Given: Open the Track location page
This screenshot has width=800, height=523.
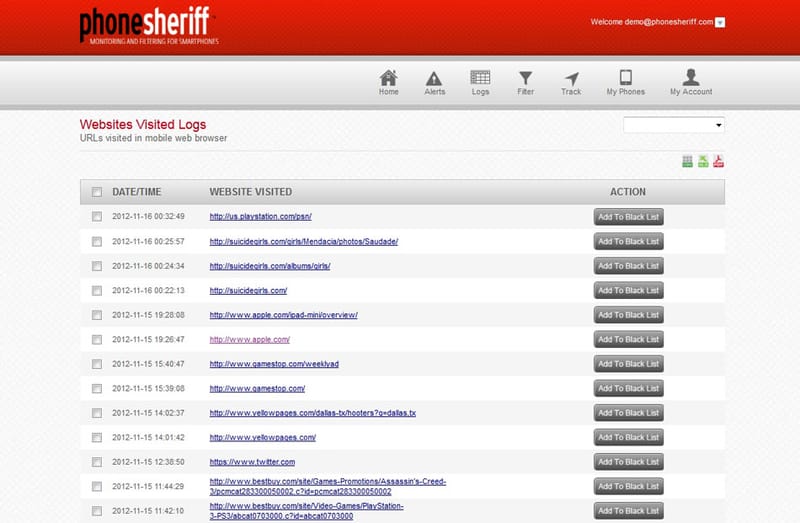Looking at the screenshot, I should tap(571, 82).
